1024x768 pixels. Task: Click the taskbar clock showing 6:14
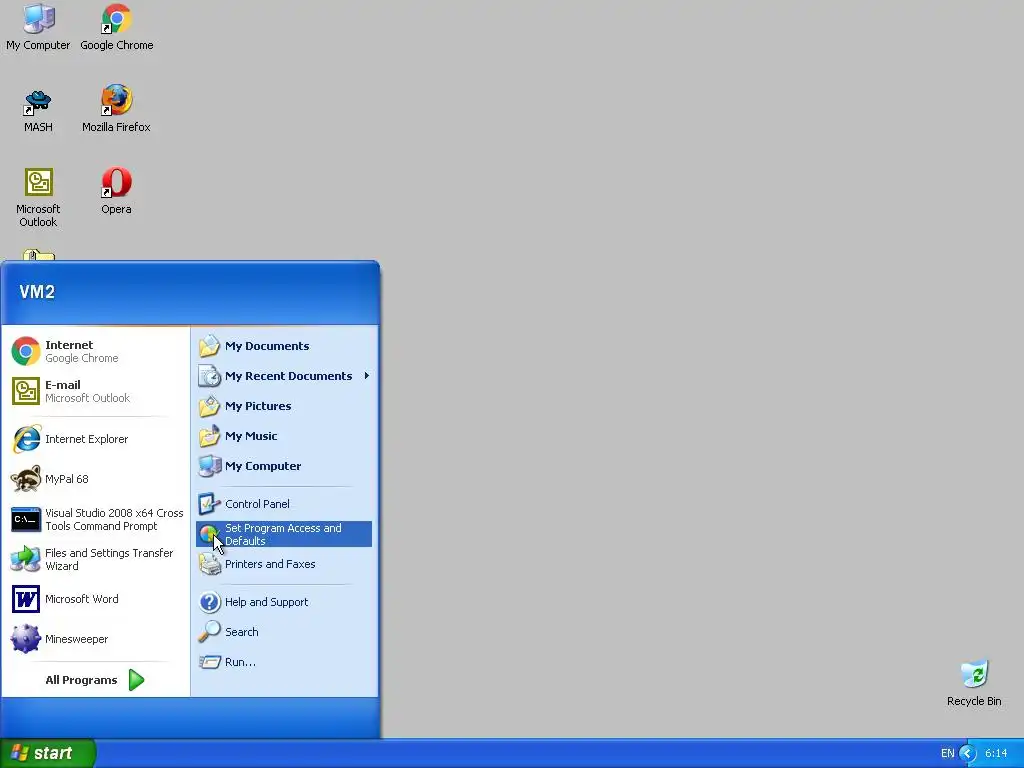coord(996,754)
